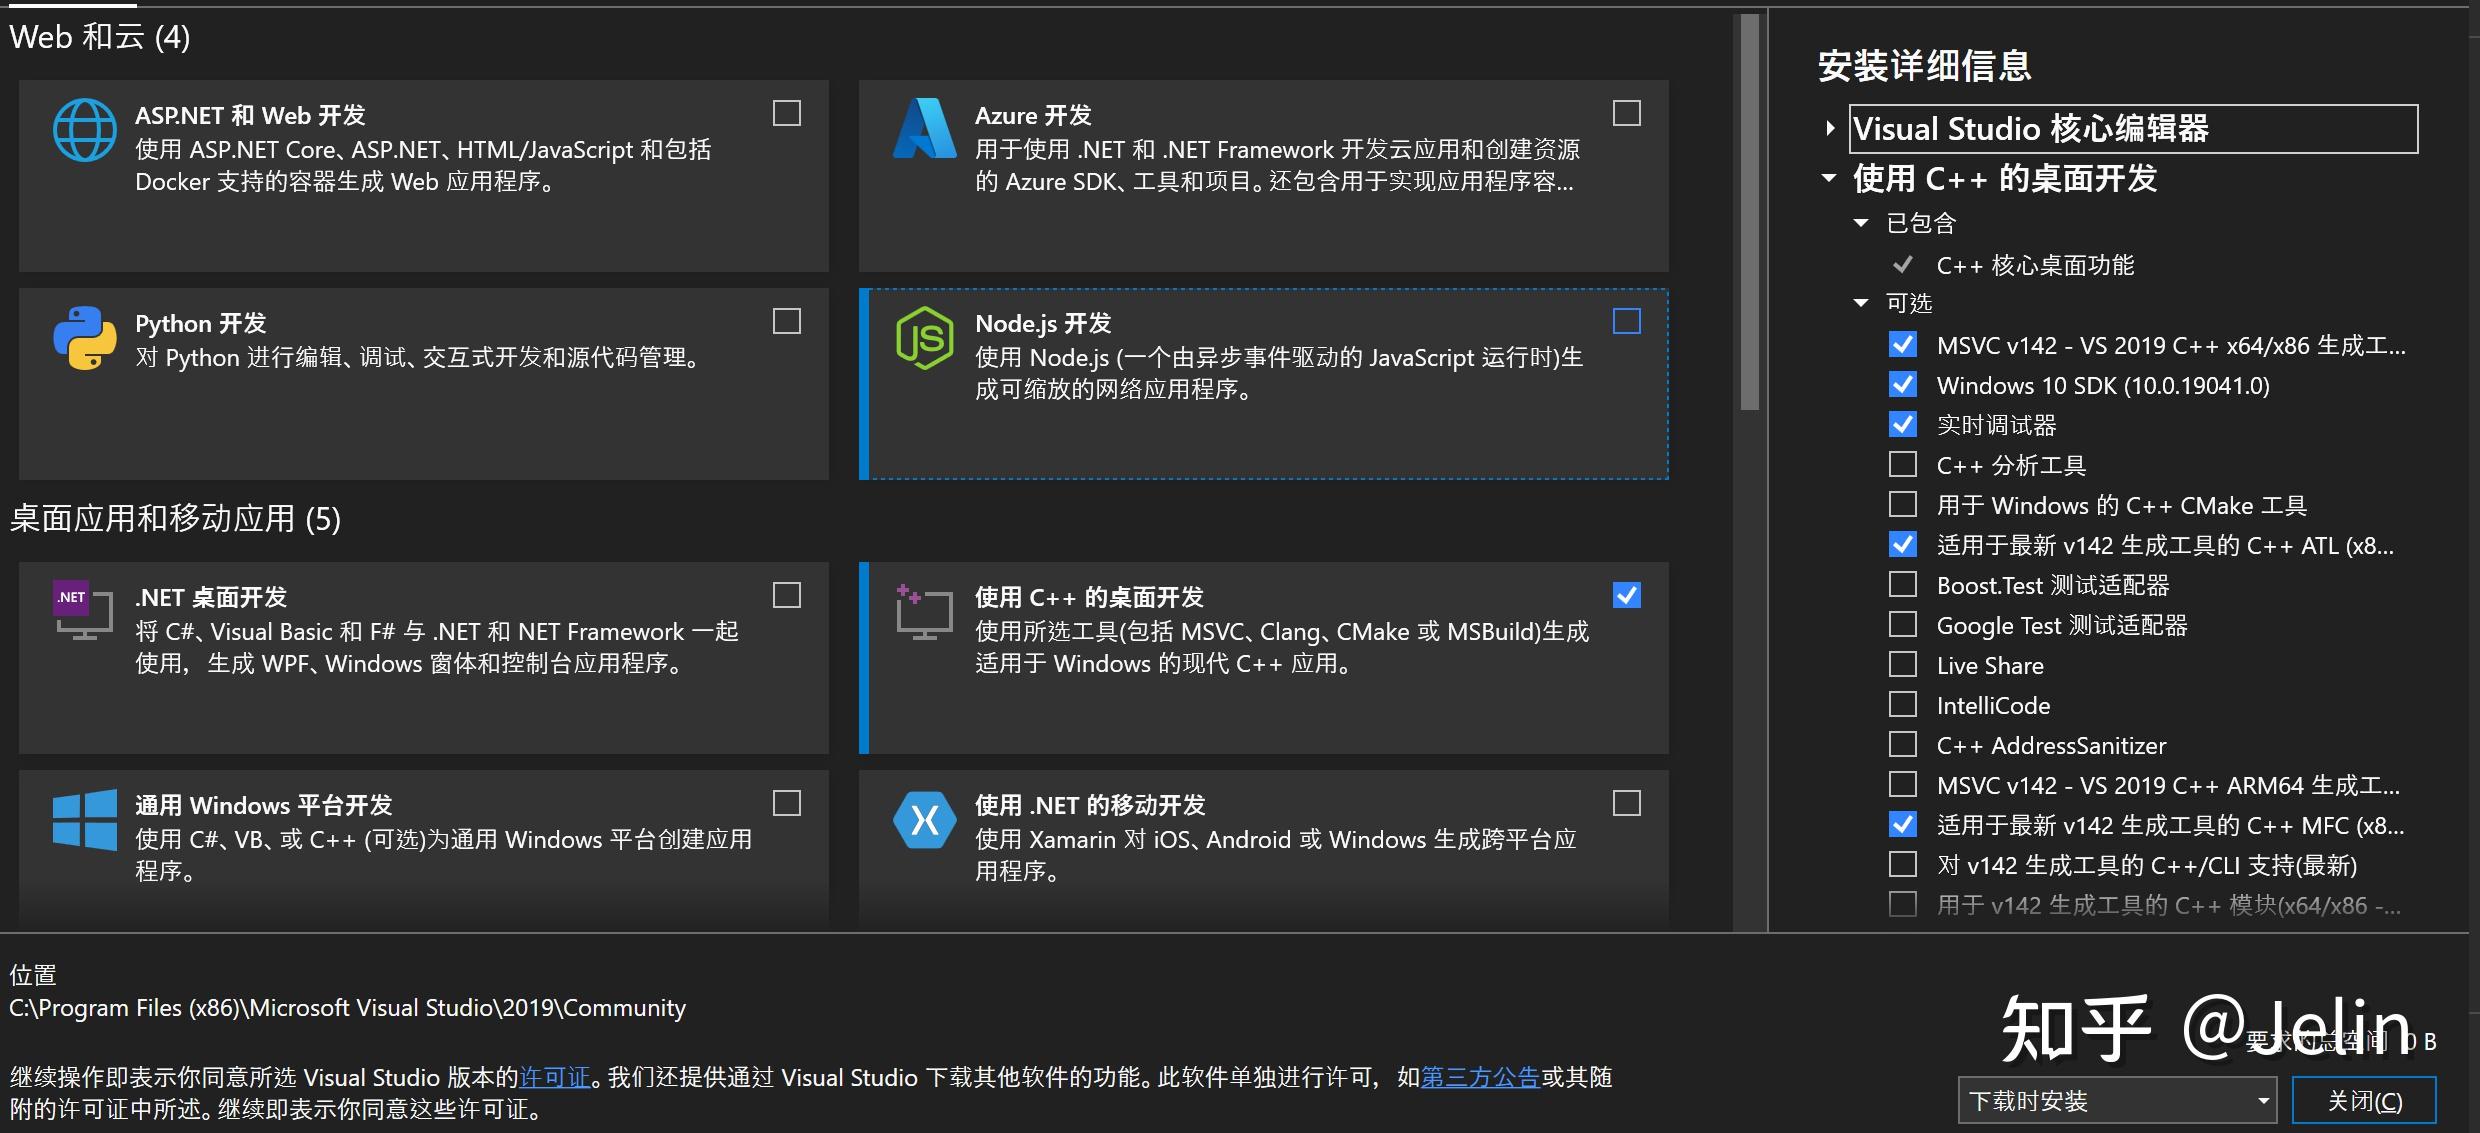Open the 下载时安装 install mode dropdown
The image size is (2480, 1133).
pyautogui.click(x=2117, y=1101)
